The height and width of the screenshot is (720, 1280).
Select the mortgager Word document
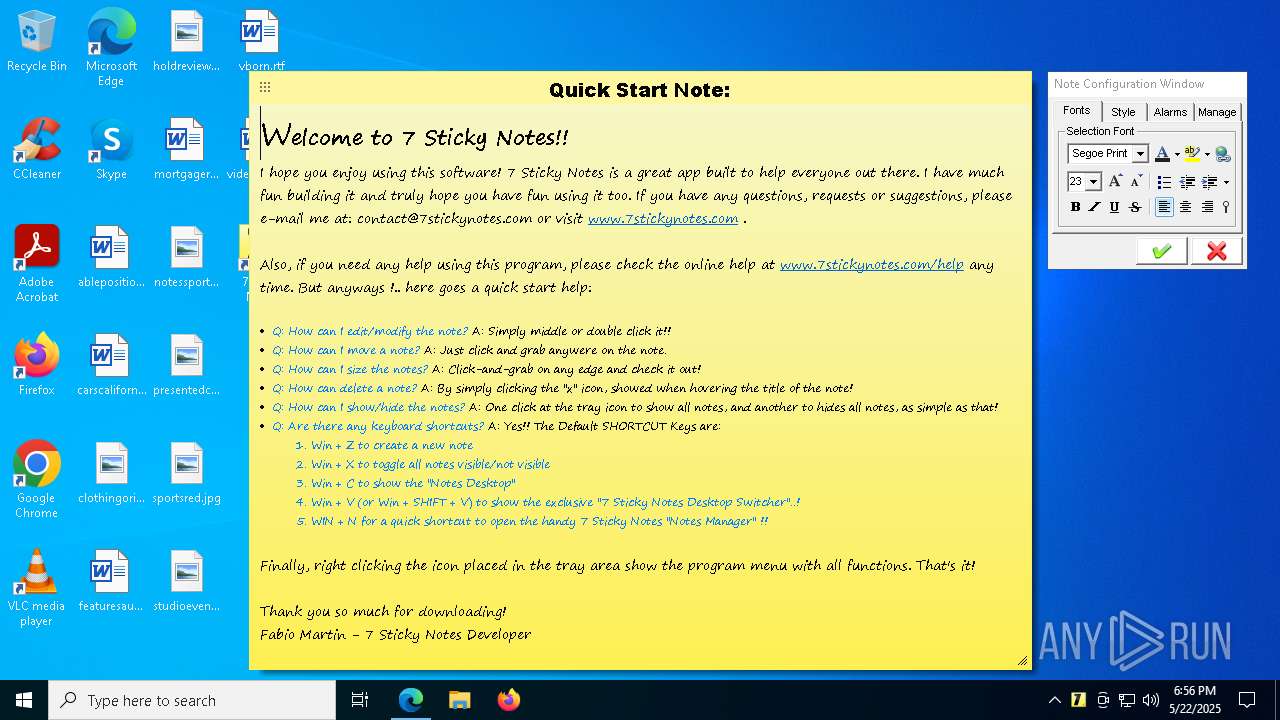click(186, 148)
